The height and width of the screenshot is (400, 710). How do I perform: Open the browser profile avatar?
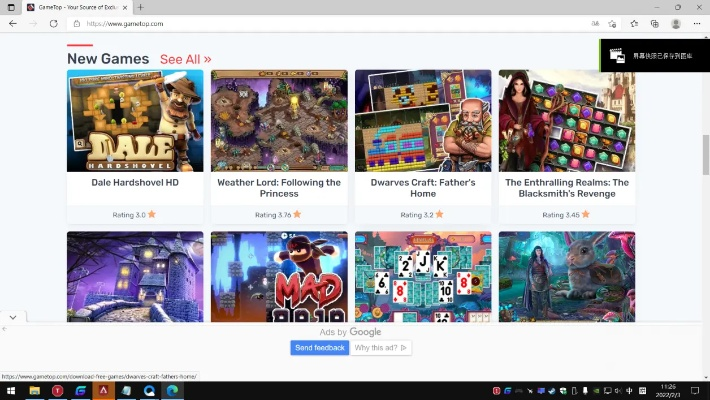[676, 24]
